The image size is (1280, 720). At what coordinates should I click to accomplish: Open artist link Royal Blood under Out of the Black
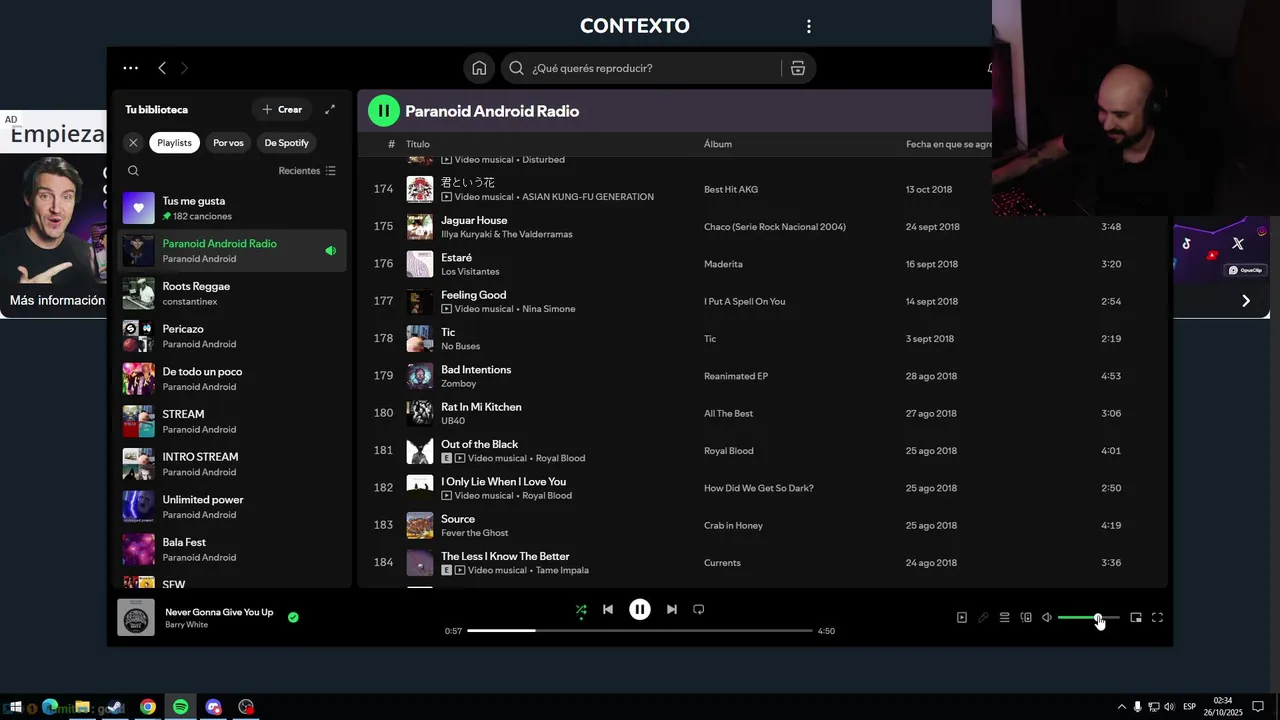tap(560, 458)
